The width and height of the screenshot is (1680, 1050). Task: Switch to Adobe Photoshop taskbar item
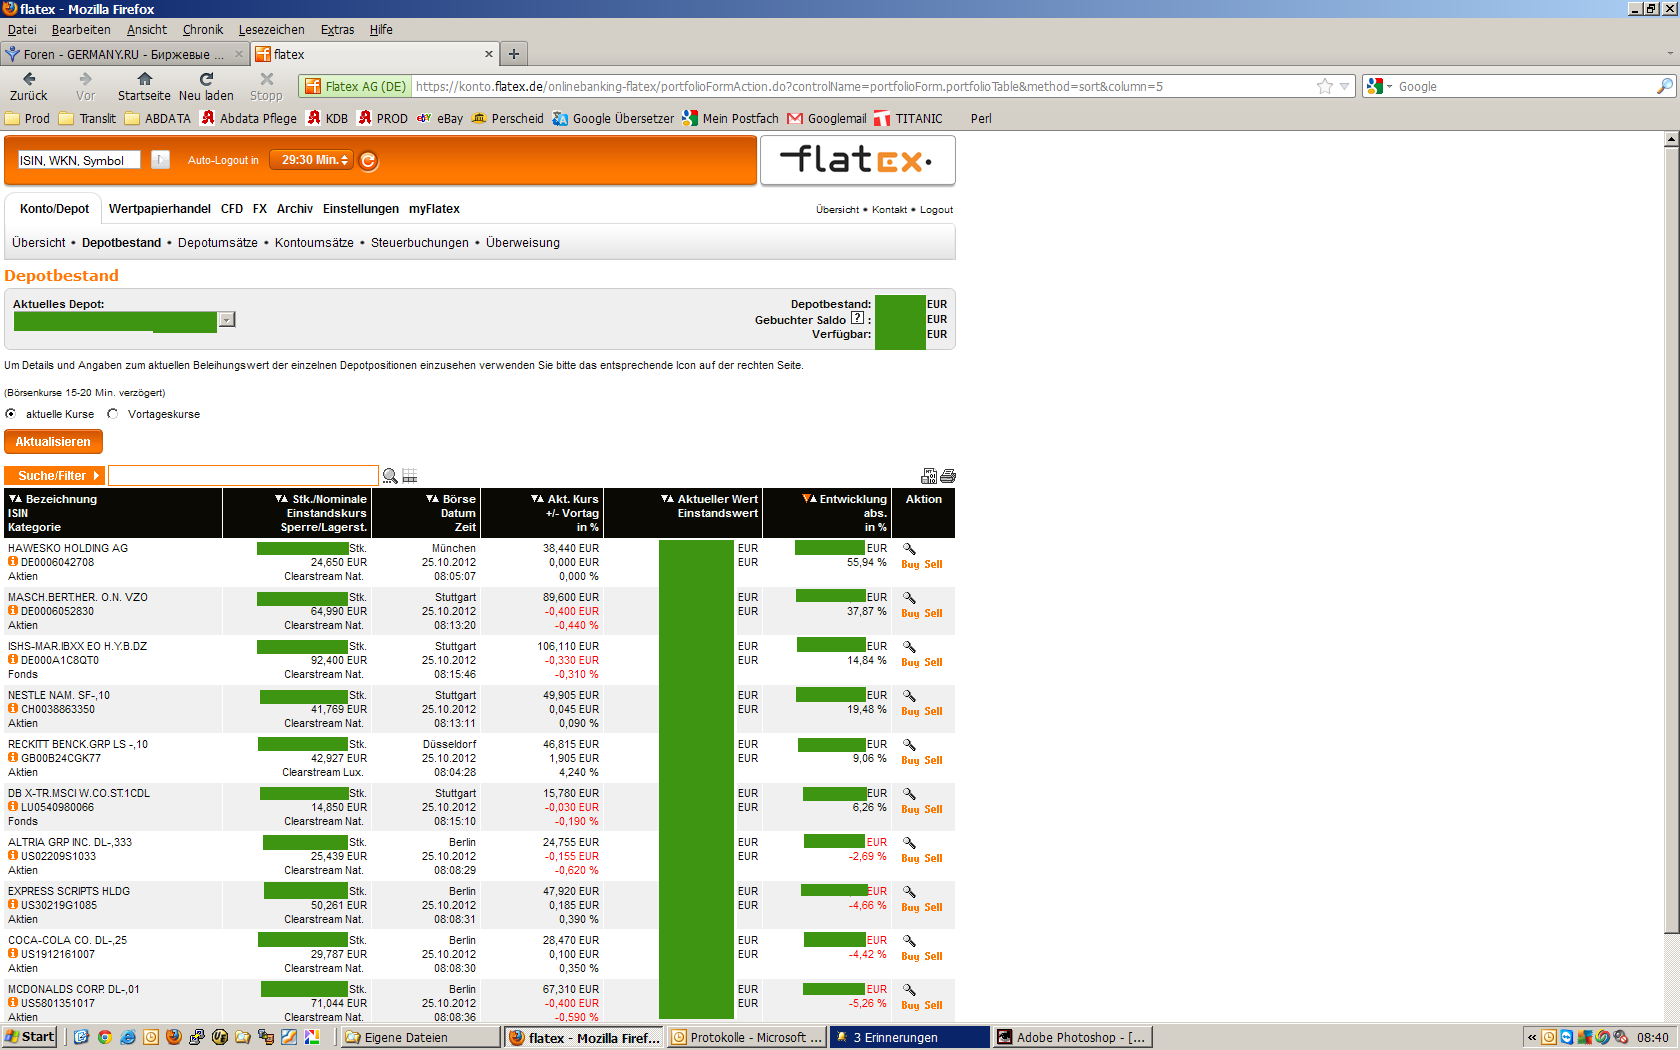(x=1072, y=1037)
